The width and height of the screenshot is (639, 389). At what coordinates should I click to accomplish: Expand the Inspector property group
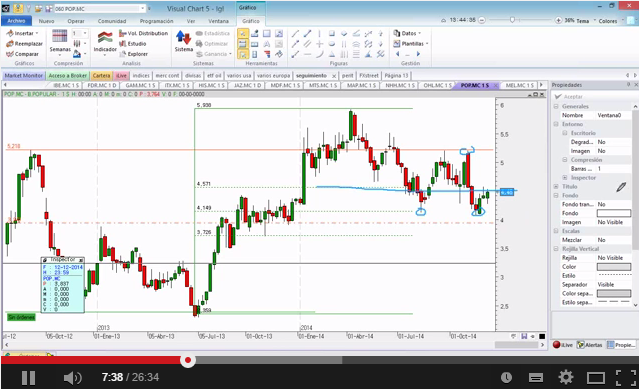pos(565,178)
